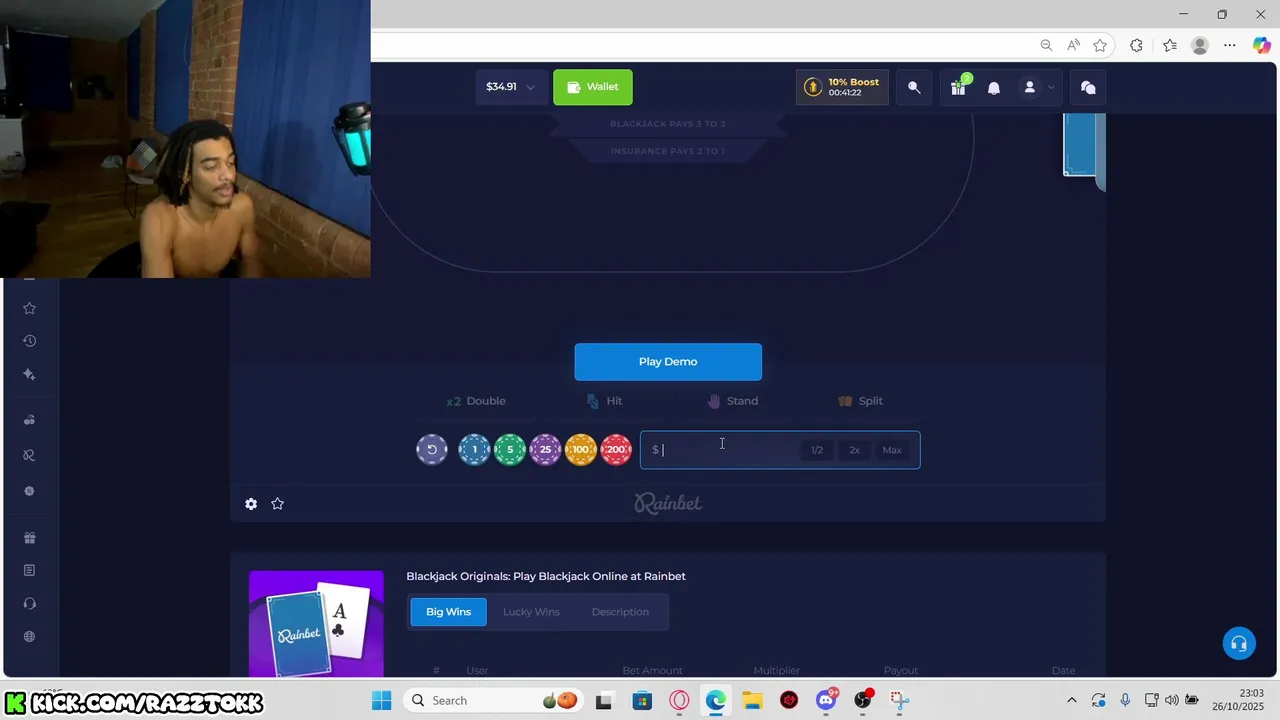The image size is (1280, 720).
Task: Select the green 5 chip
Action: 510,450
